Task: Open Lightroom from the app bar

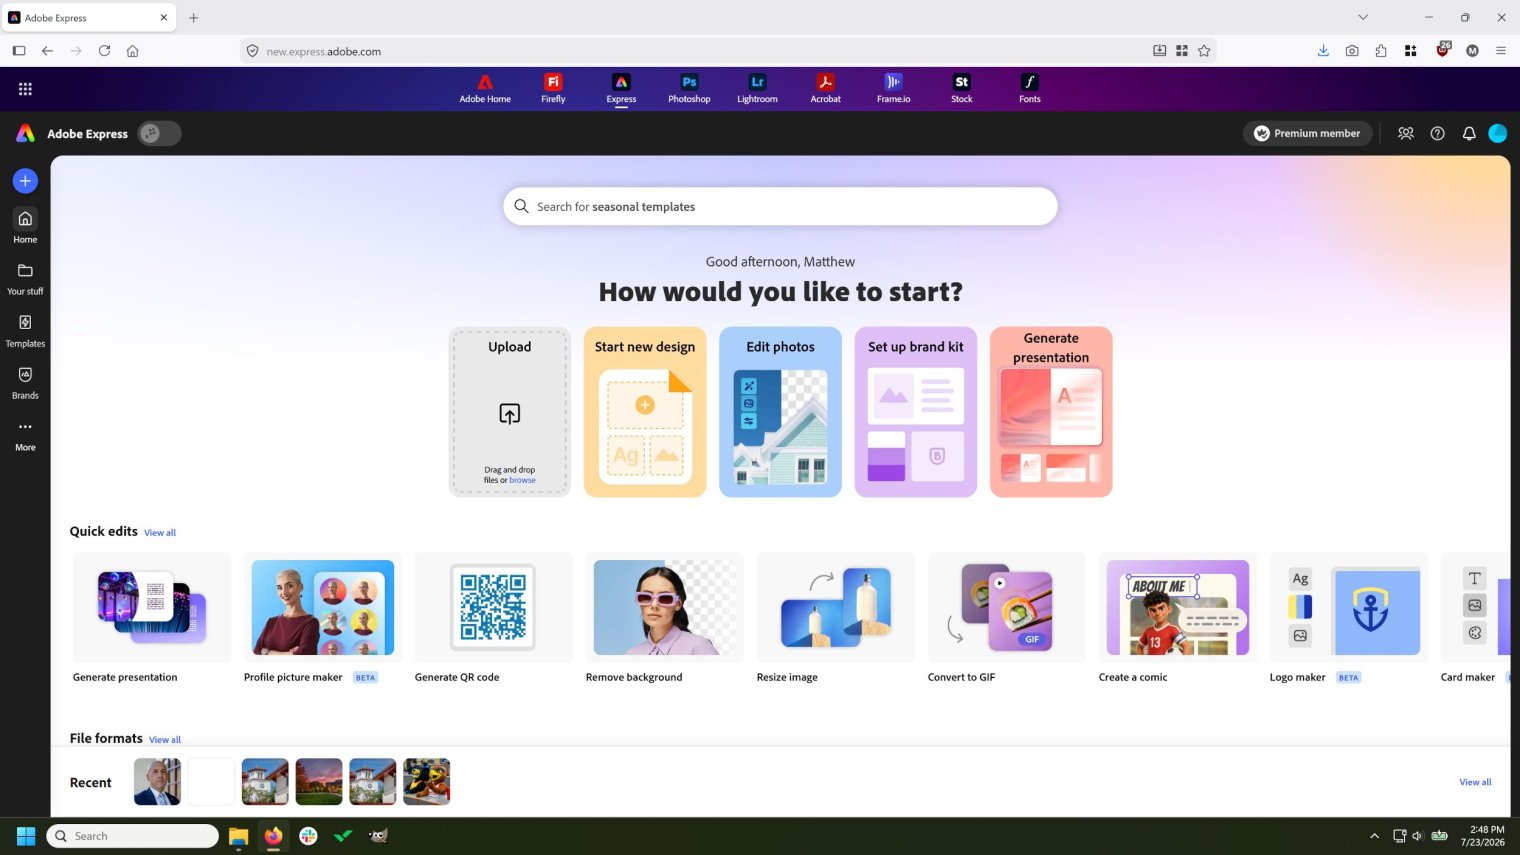Action: pos(757,89)
